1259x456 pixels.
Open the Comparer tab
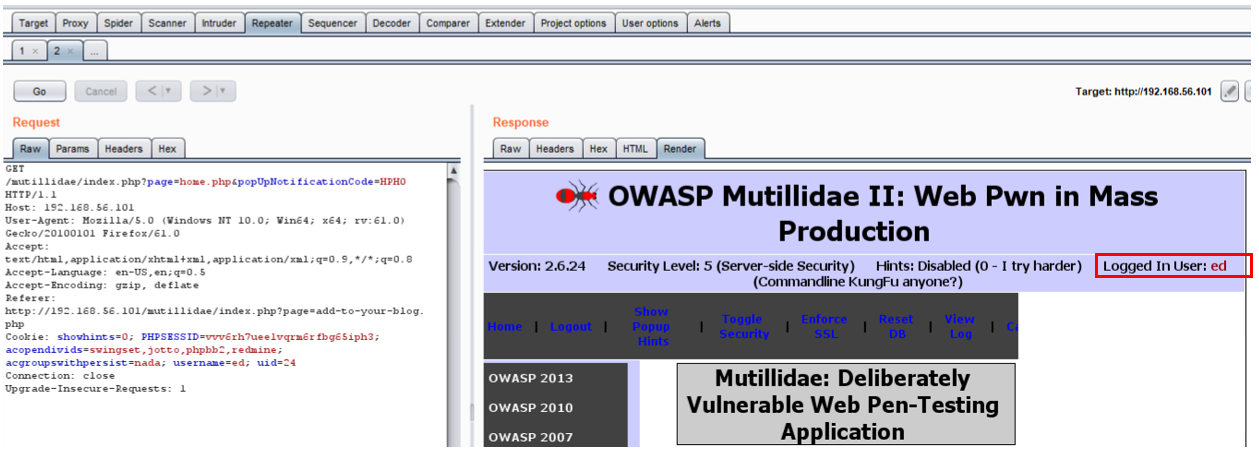coord(447,23)
